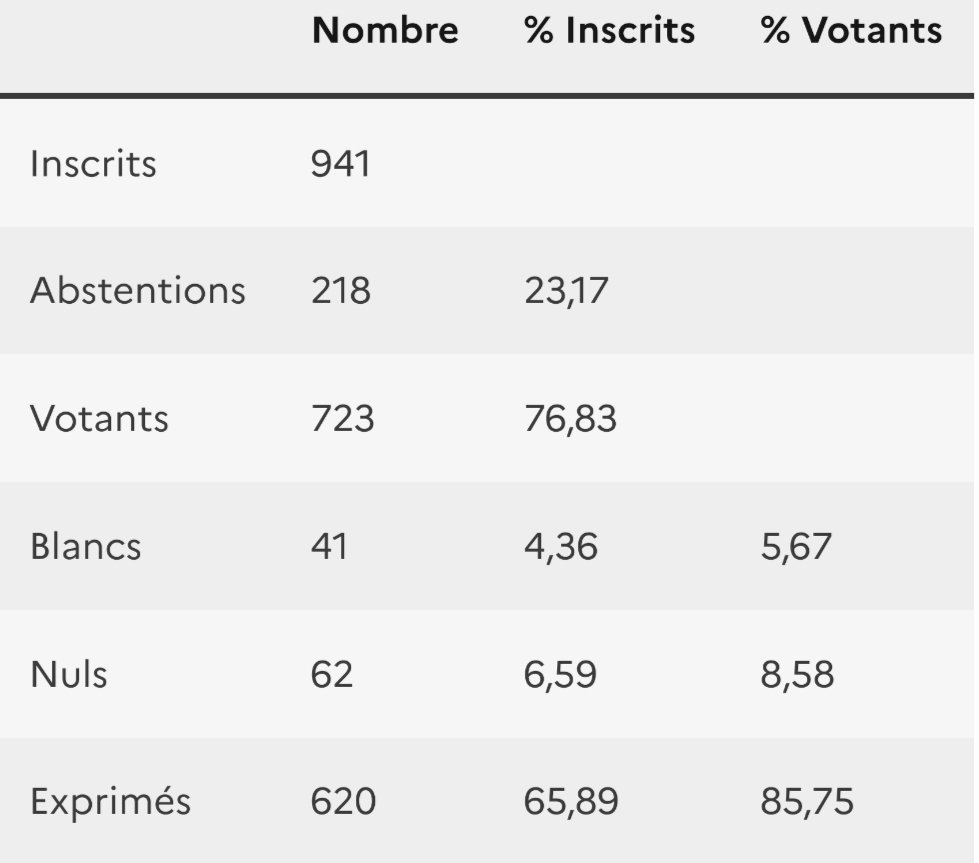Click the Votants count 723
The width and height of the screenshot is (979, 863).
pos(342,418)
